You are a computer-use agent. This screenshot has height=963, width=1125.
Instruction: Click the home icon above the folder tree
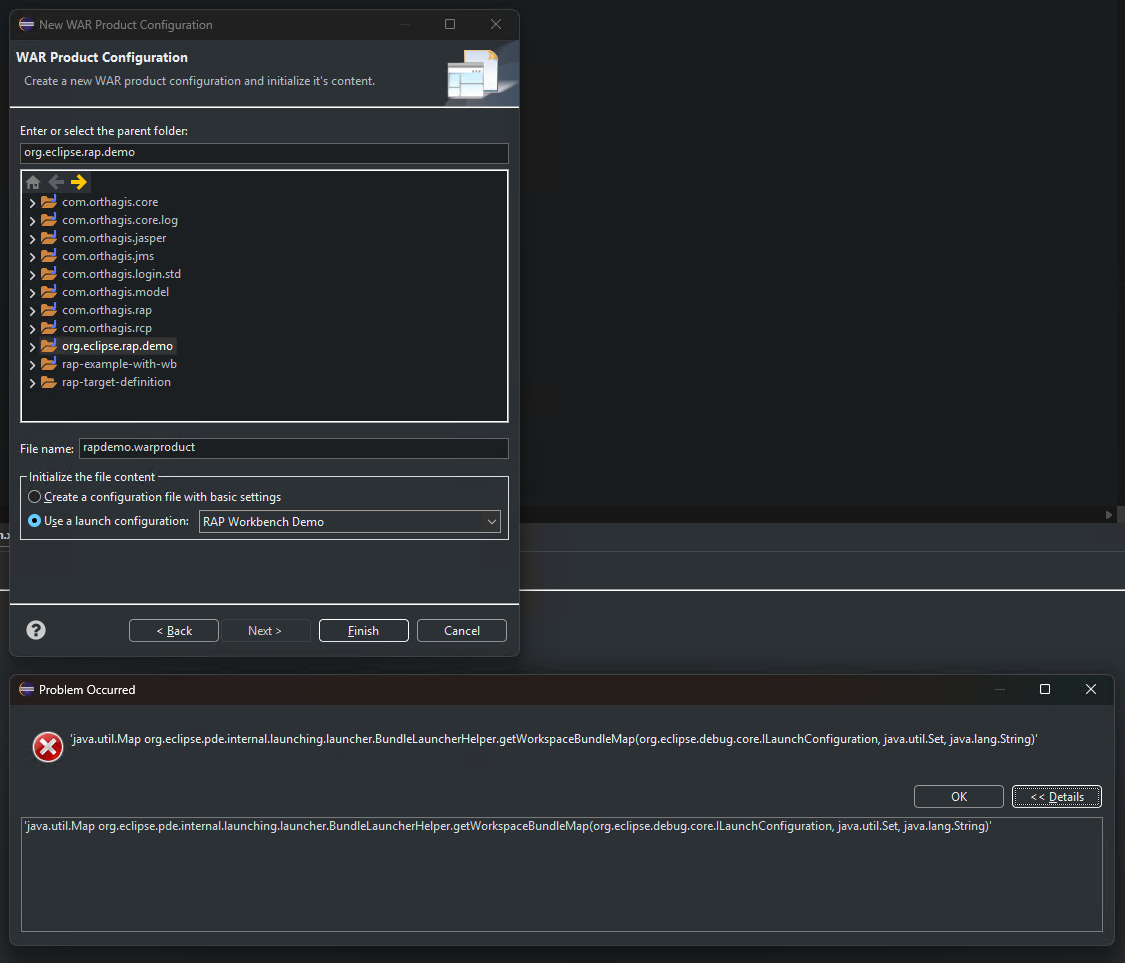(33, 182)
